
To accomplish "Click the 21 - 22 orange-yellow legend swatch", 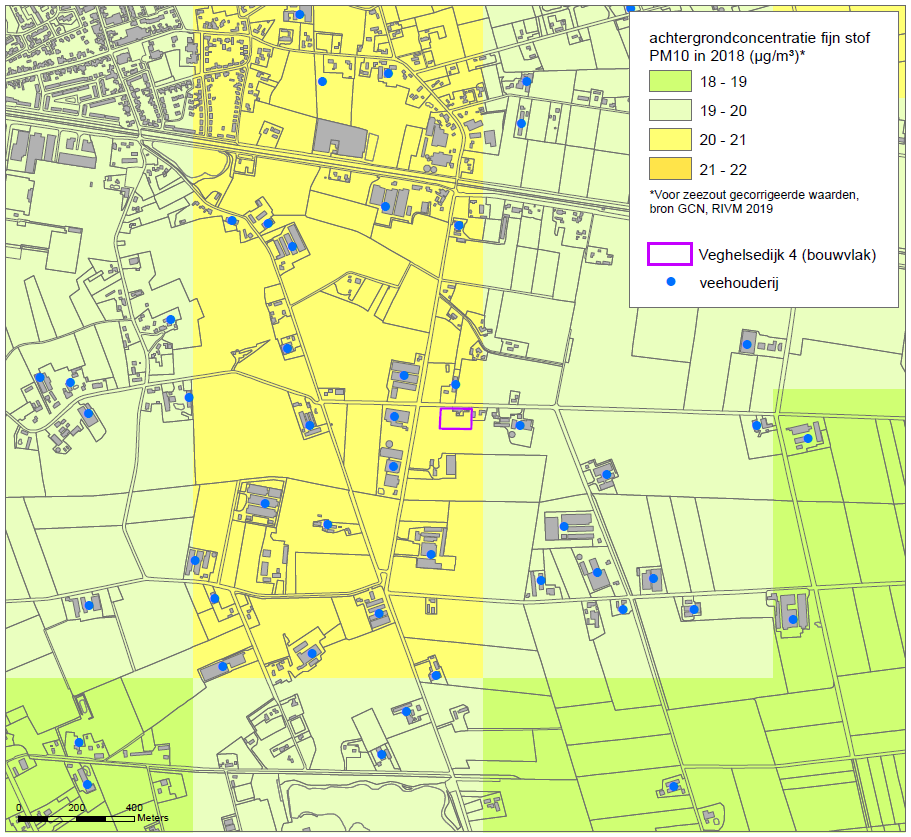I will (670, 169).
